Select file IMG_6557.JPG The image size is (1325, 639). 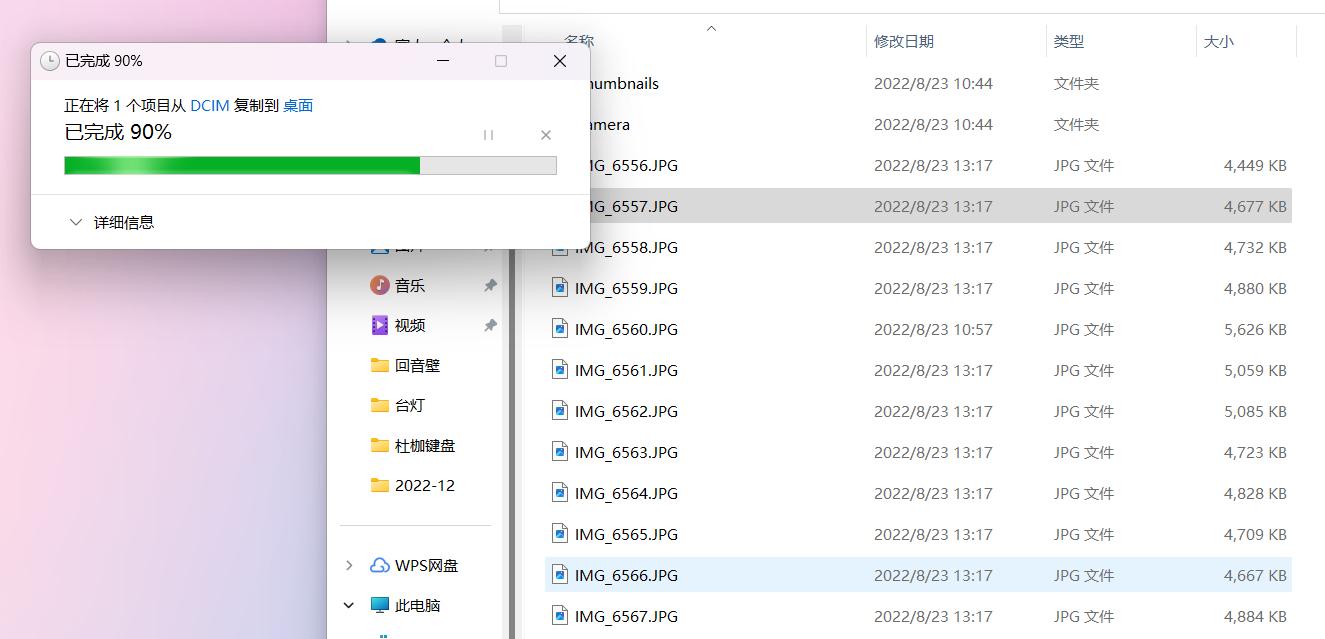tap(918, 206)
